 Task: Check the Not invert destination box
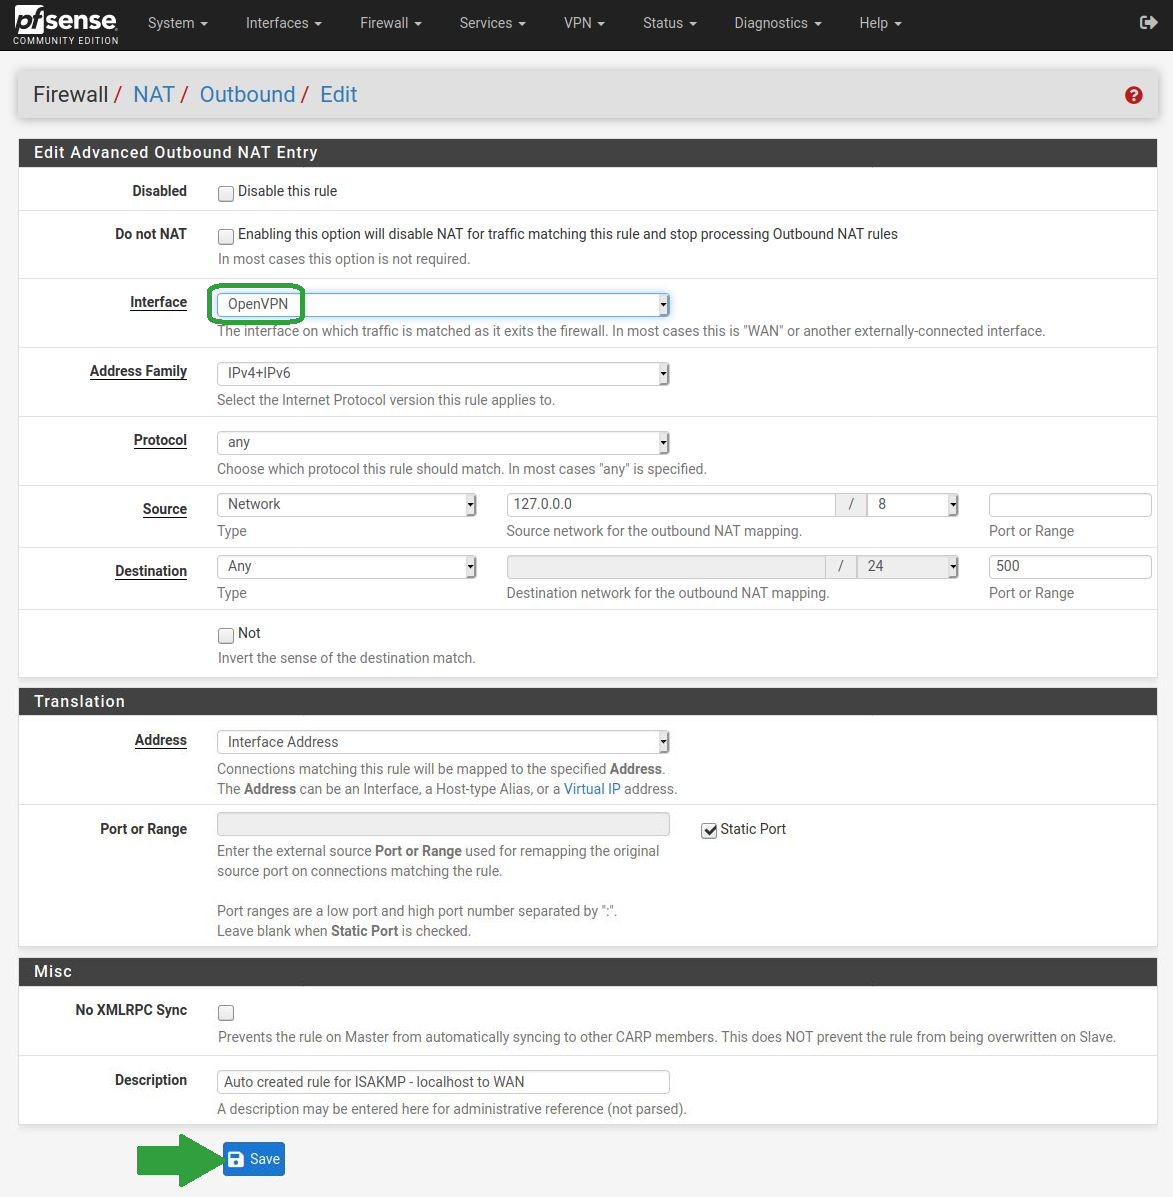point(226,635)
